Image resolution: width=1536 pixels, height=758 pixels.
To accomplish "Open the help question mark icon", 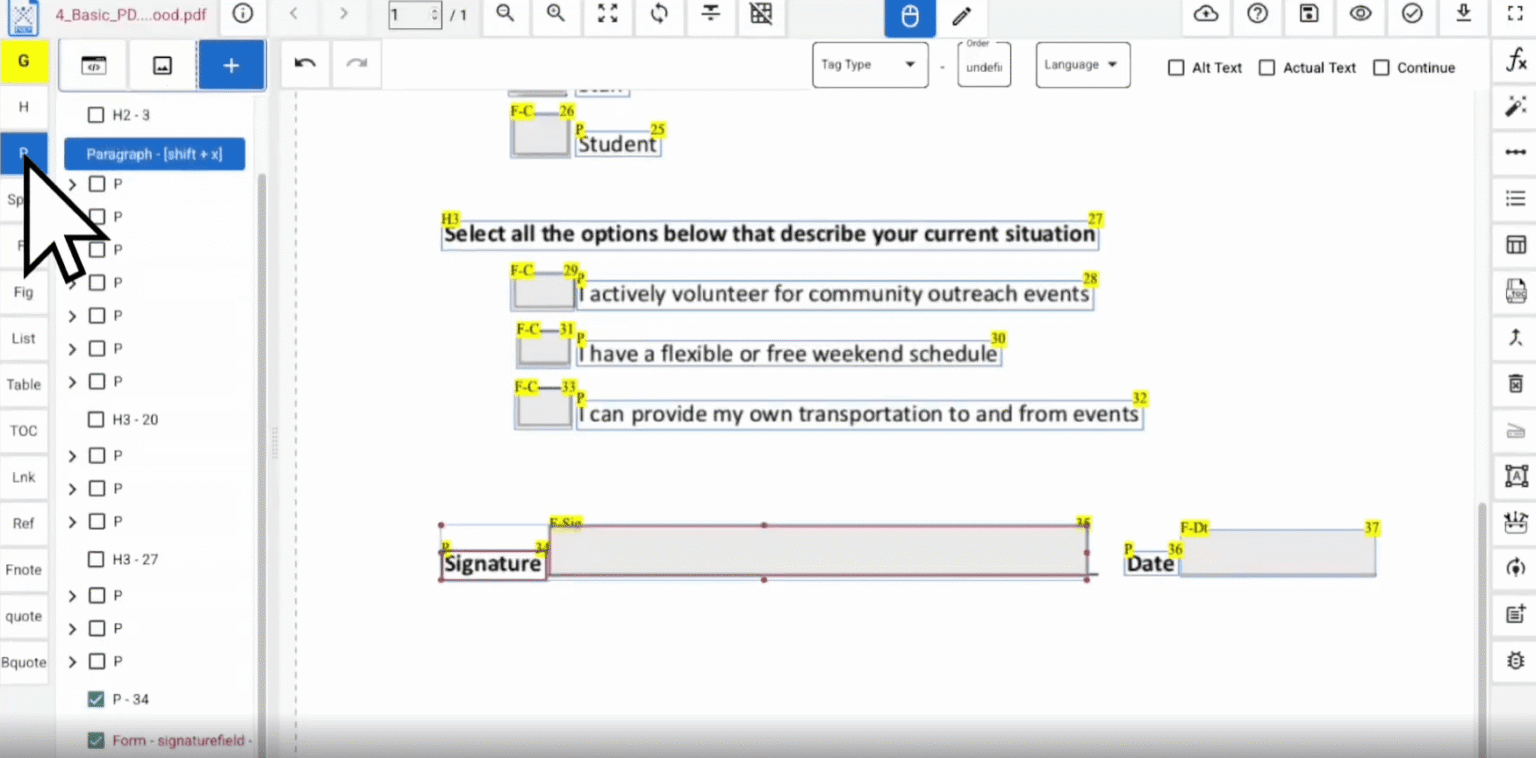I will (x=1258, y=14).
